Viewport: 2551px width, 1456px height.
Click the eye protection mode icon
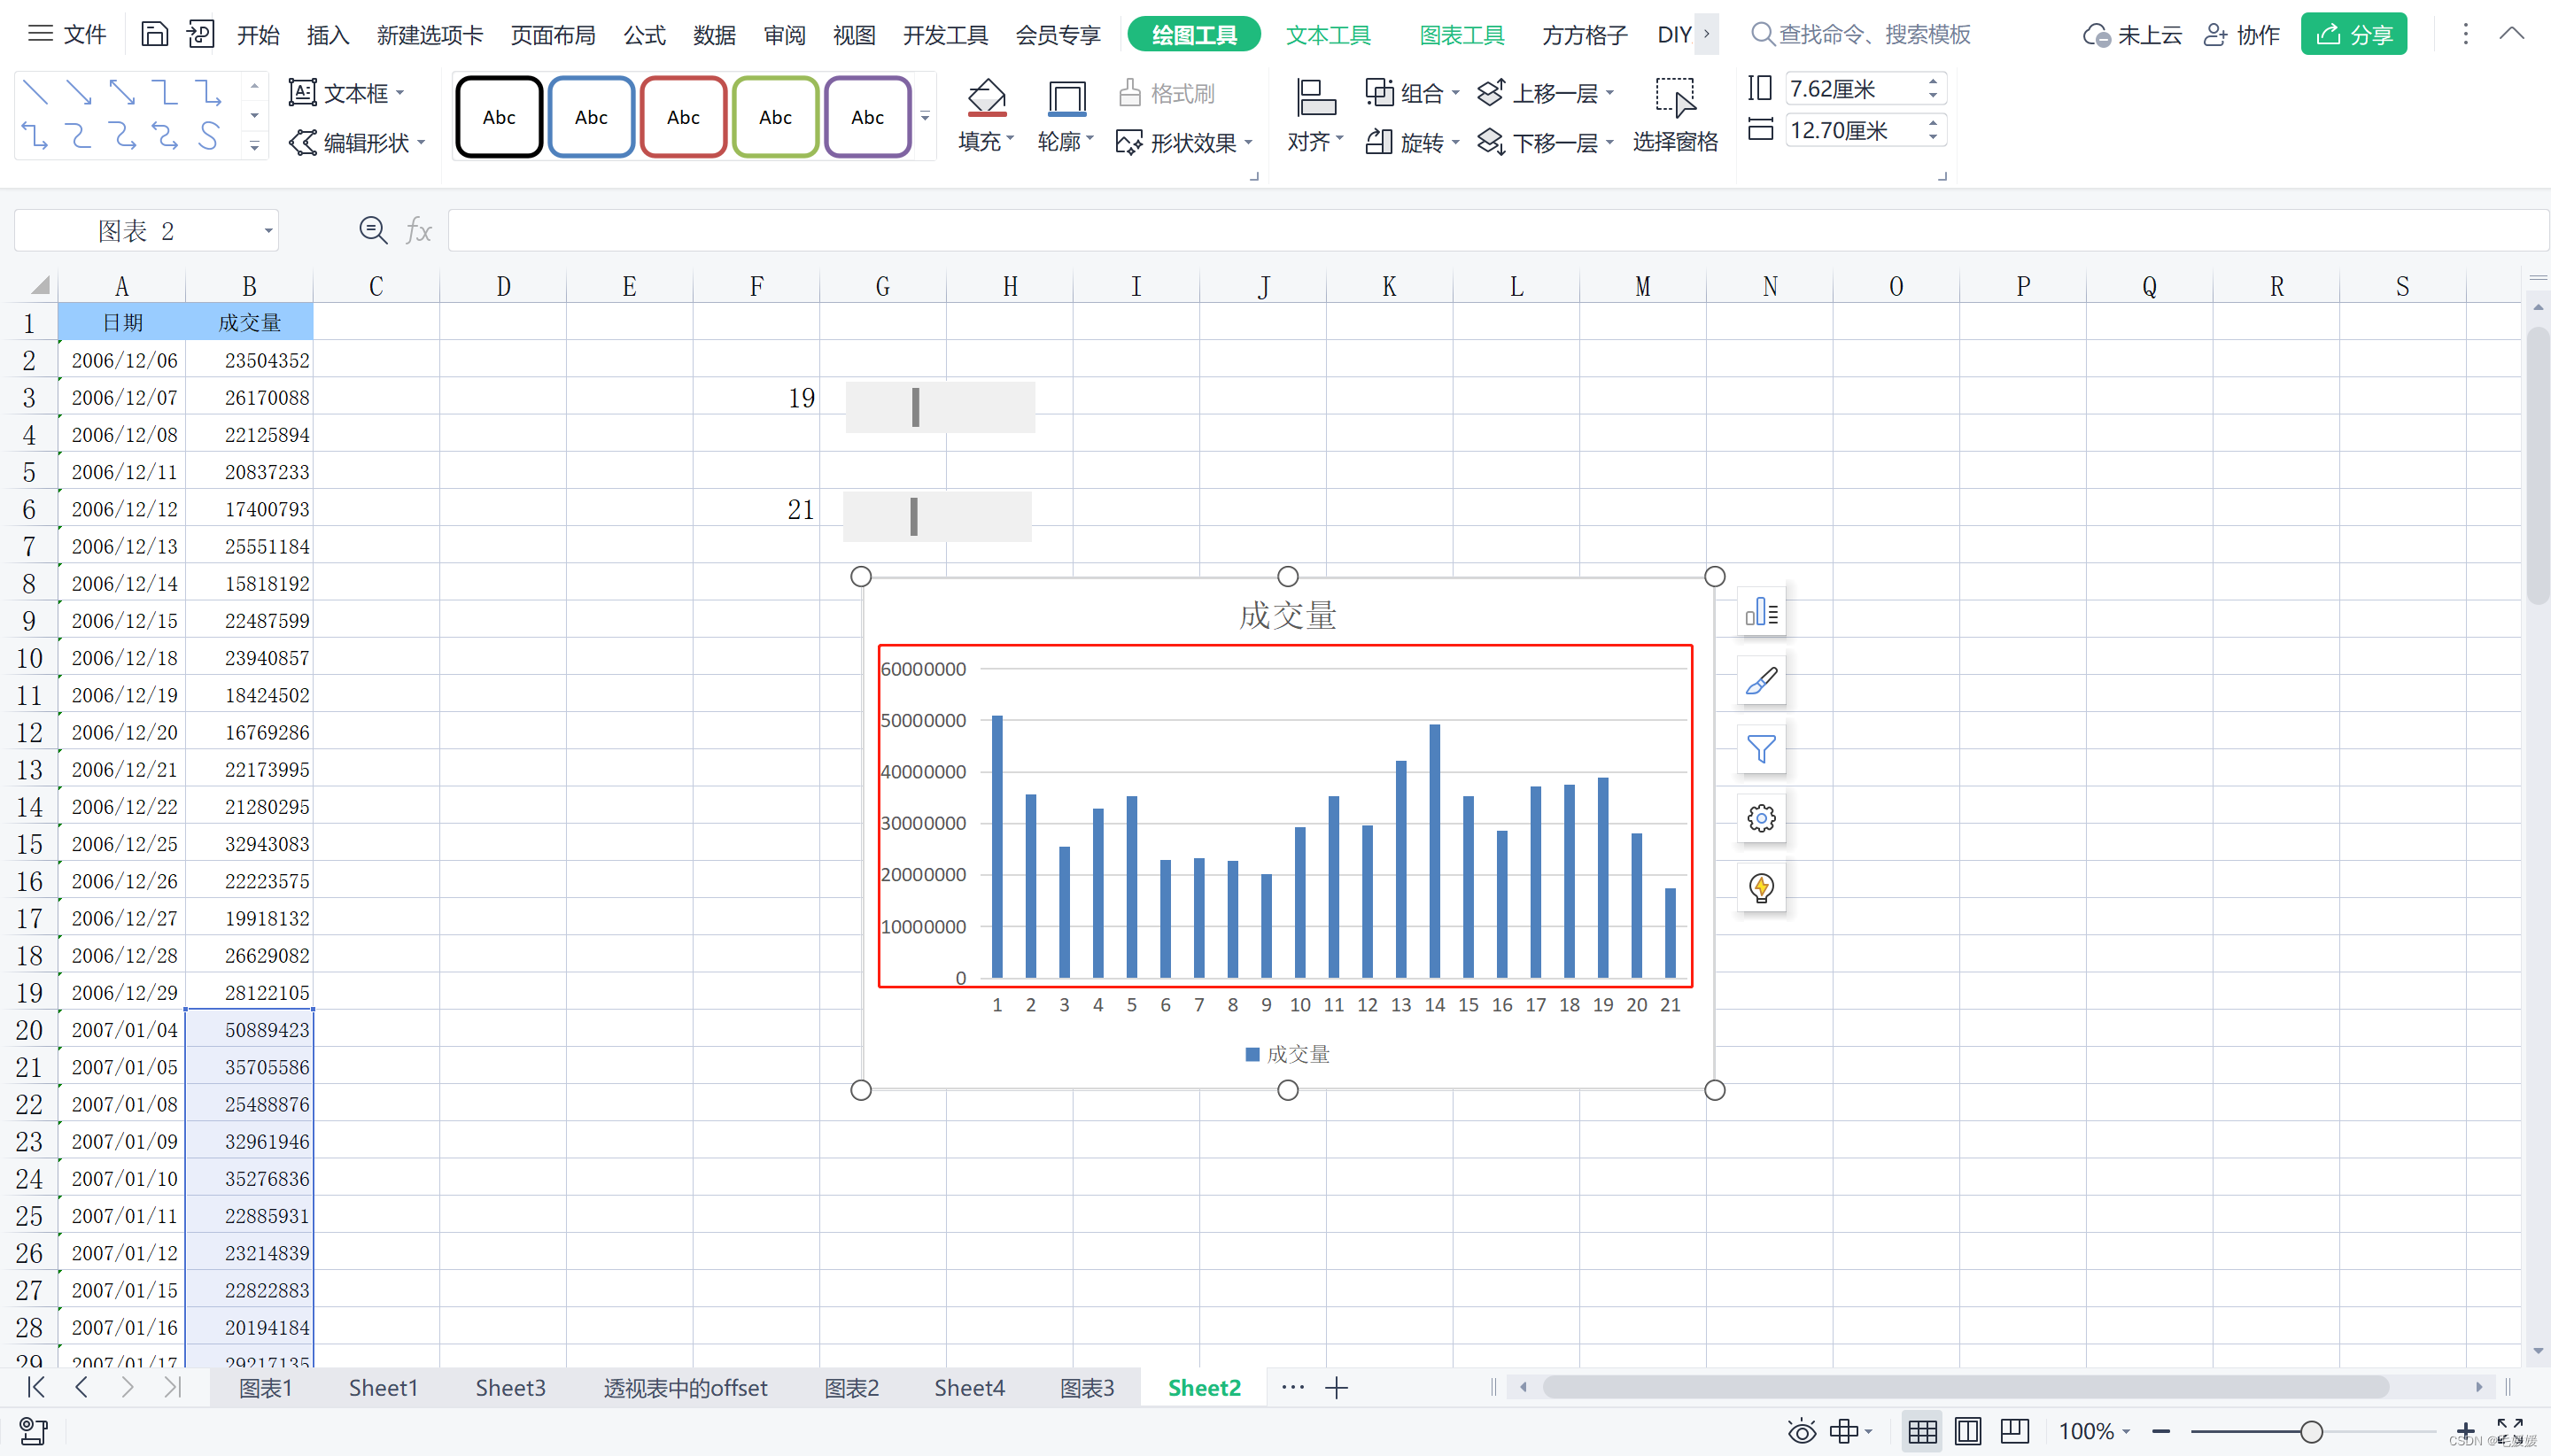pos(1802,1432)
